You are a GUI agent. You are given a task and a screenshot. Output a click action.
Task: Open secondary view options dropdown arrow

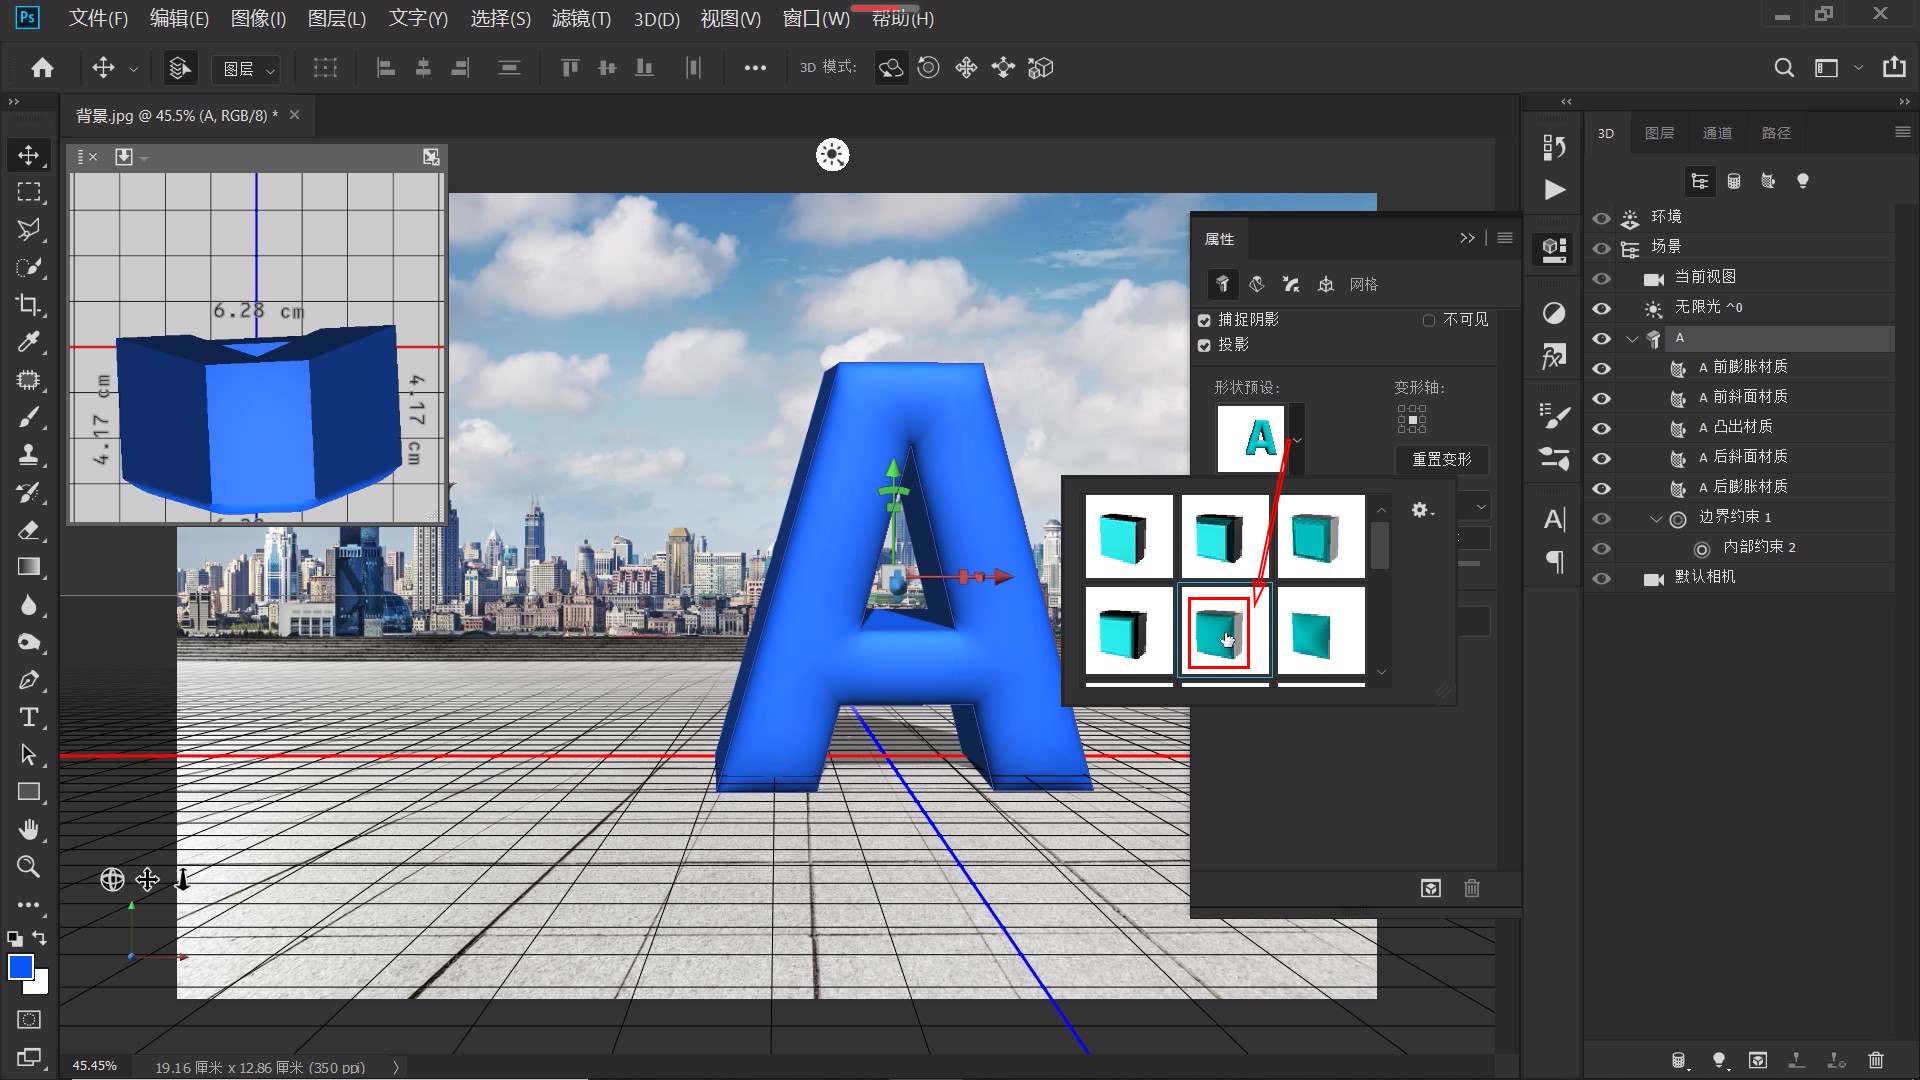point(145,158)
